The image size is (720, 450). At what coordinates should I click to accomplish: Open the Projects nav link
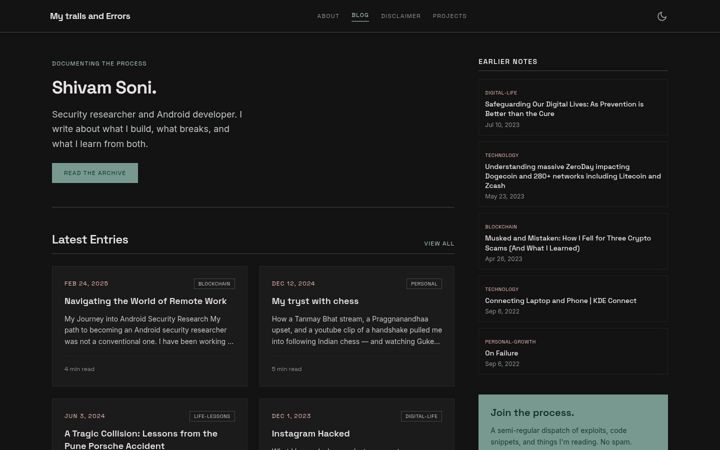pos(450,16)
